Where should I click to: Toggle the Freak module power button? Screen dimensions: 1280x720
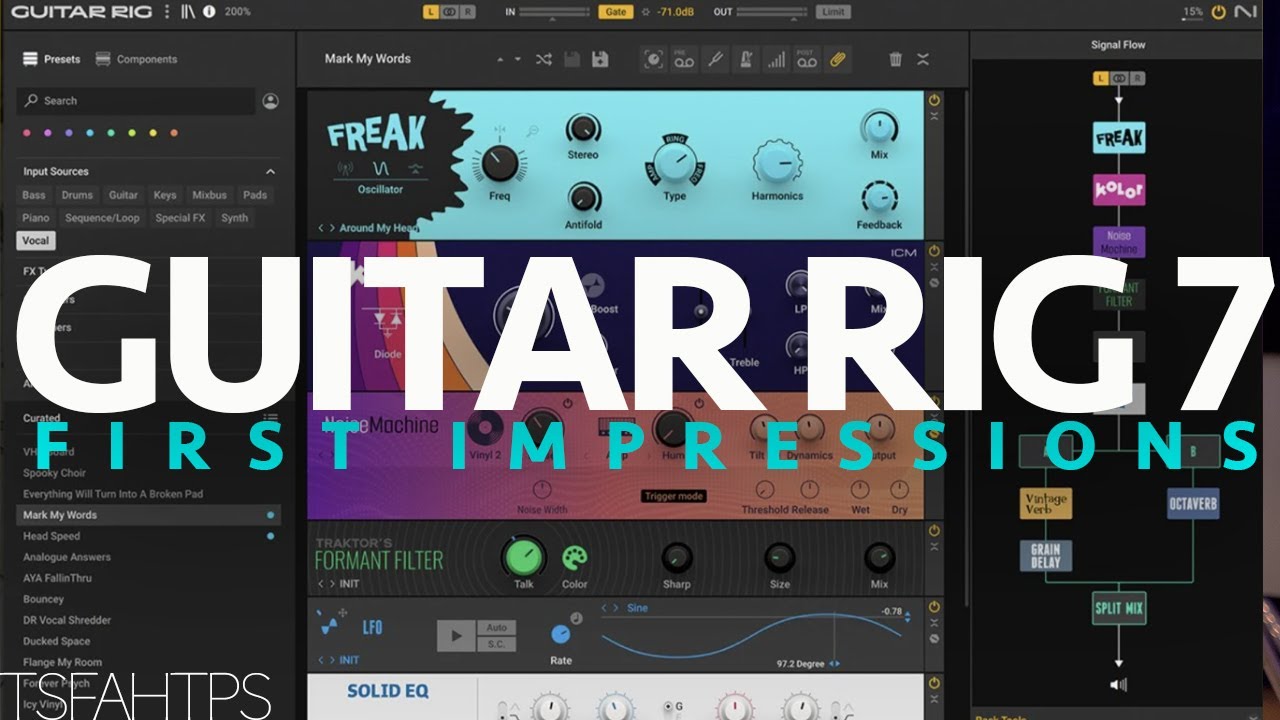934,100
